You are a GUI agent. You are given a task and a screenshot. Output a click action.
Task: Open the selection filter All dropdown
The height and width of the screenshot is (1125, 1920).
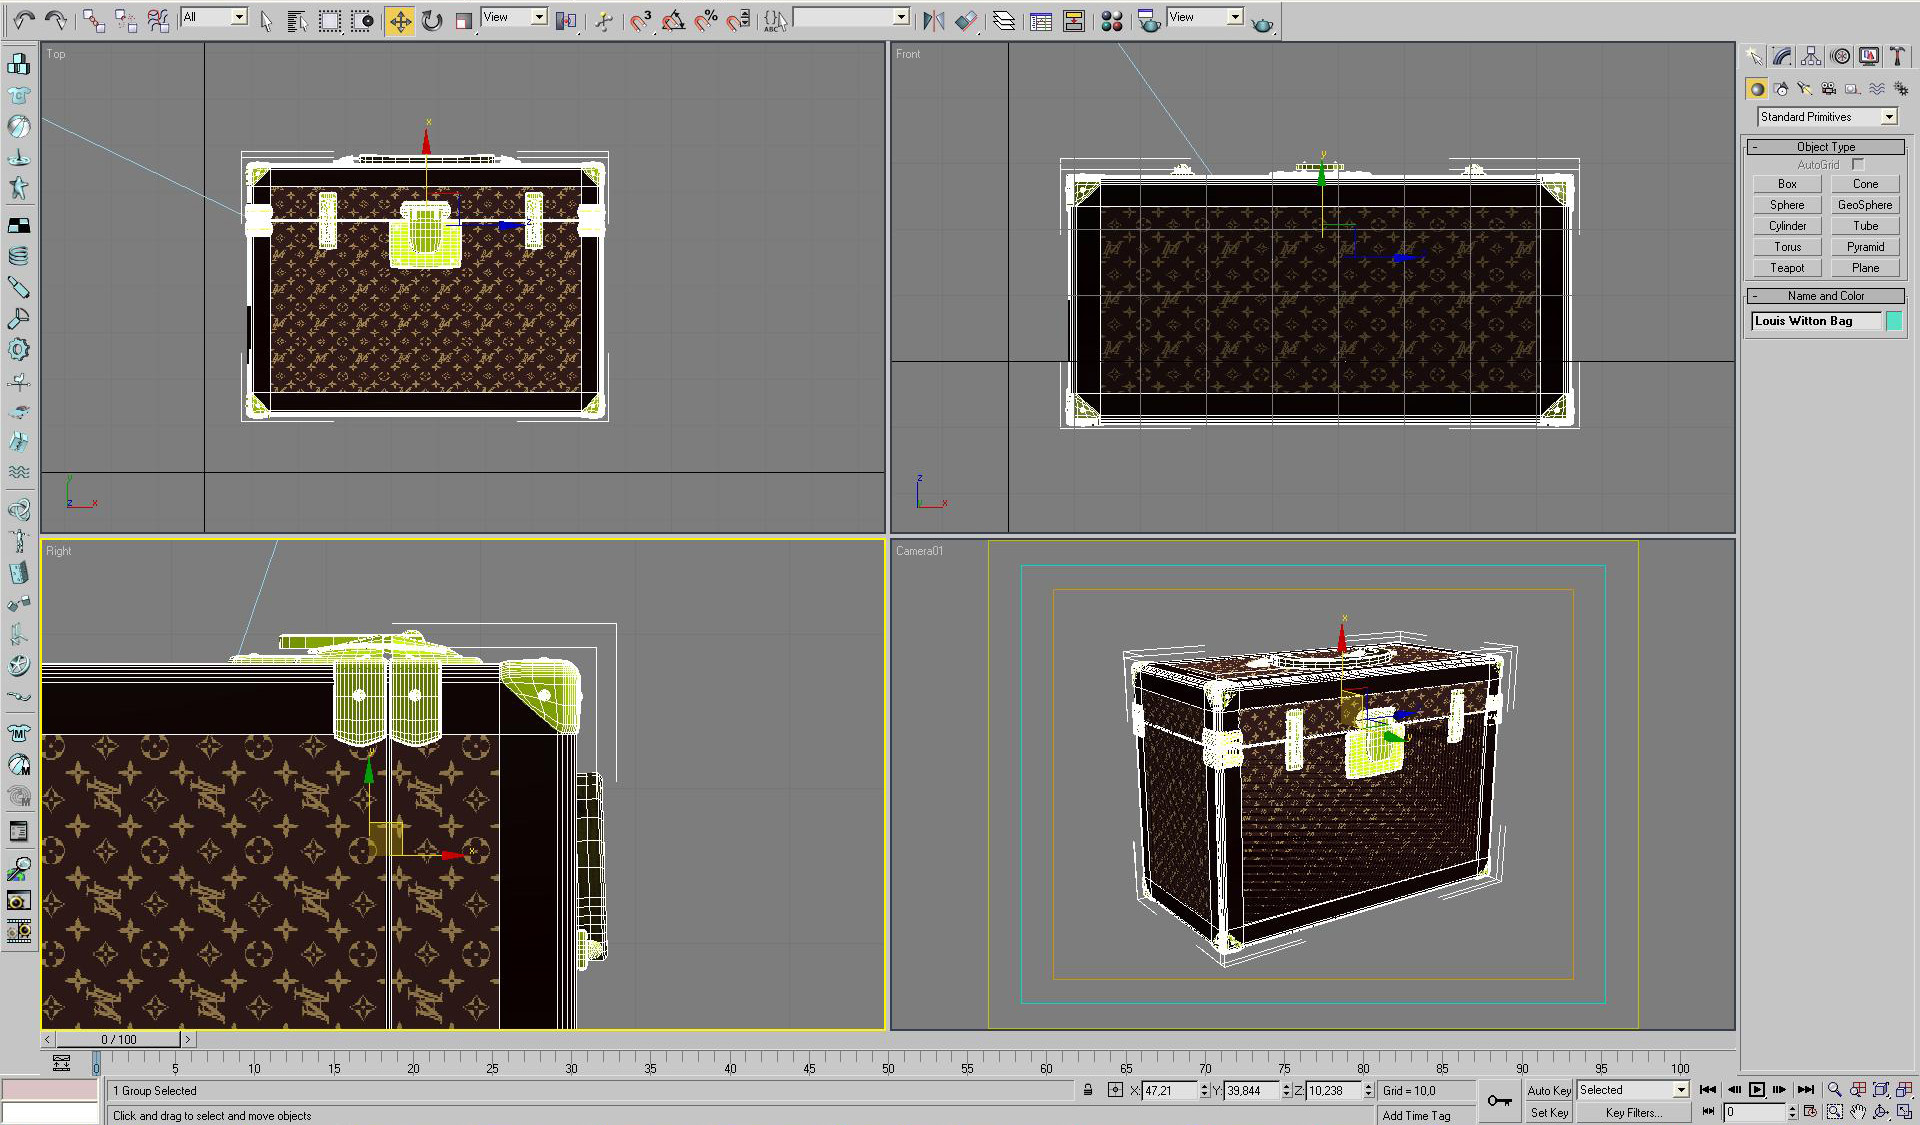tap(239, 17)
